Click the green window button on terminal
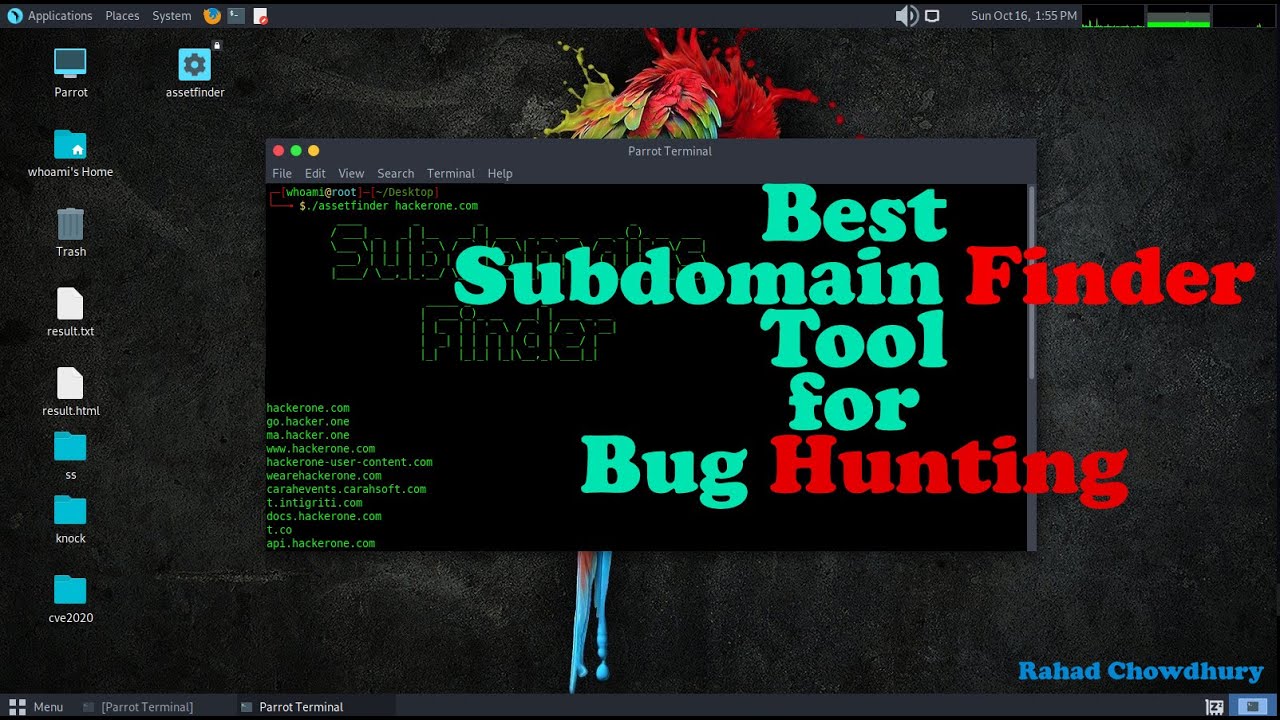 [x=296, y=151]
